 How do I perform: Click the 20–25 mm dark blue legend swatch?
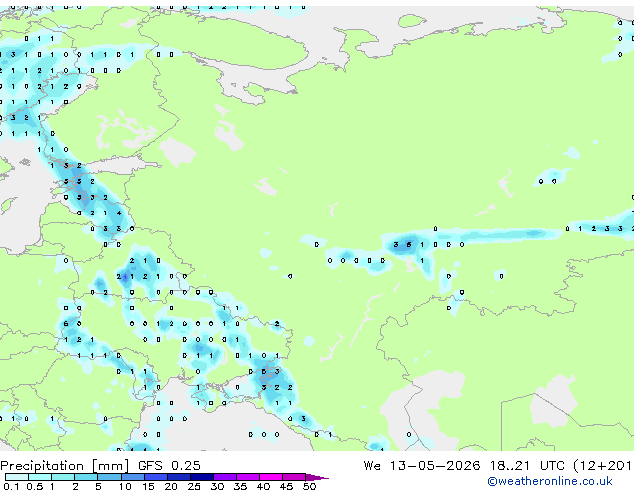tap(179, 477)
